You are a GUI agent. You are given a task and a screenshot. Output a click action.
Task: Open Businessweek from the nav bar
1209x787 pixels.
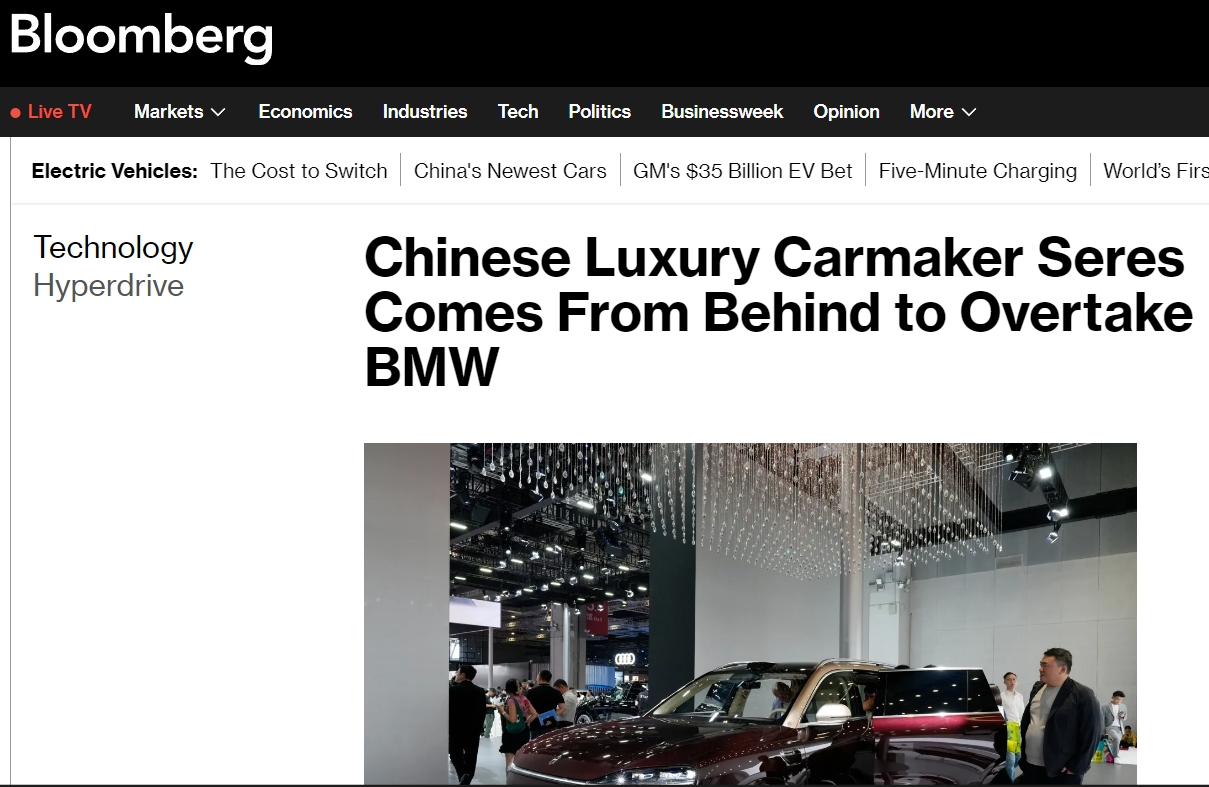click(722, 112)
